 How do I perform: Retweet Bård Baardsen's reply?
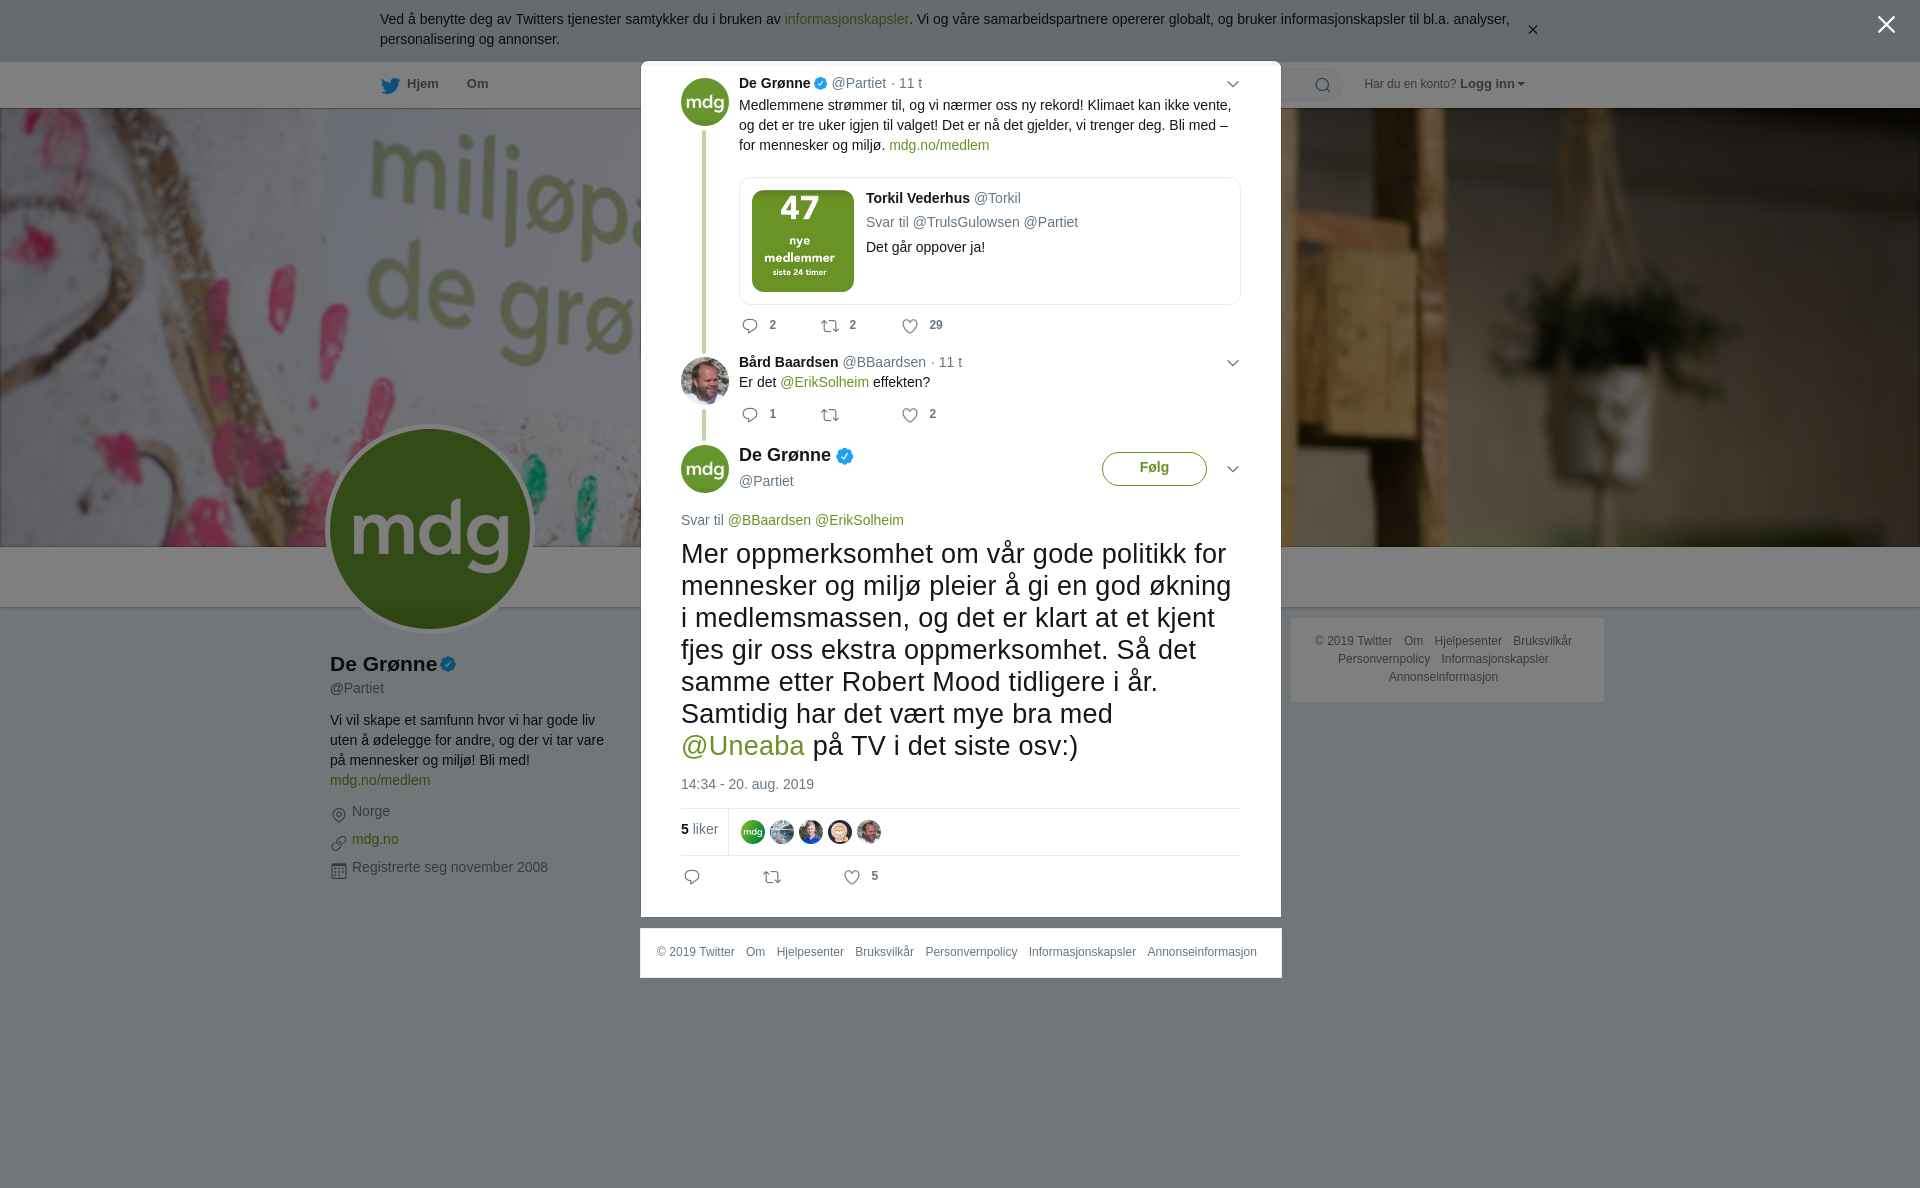point(830,415)
